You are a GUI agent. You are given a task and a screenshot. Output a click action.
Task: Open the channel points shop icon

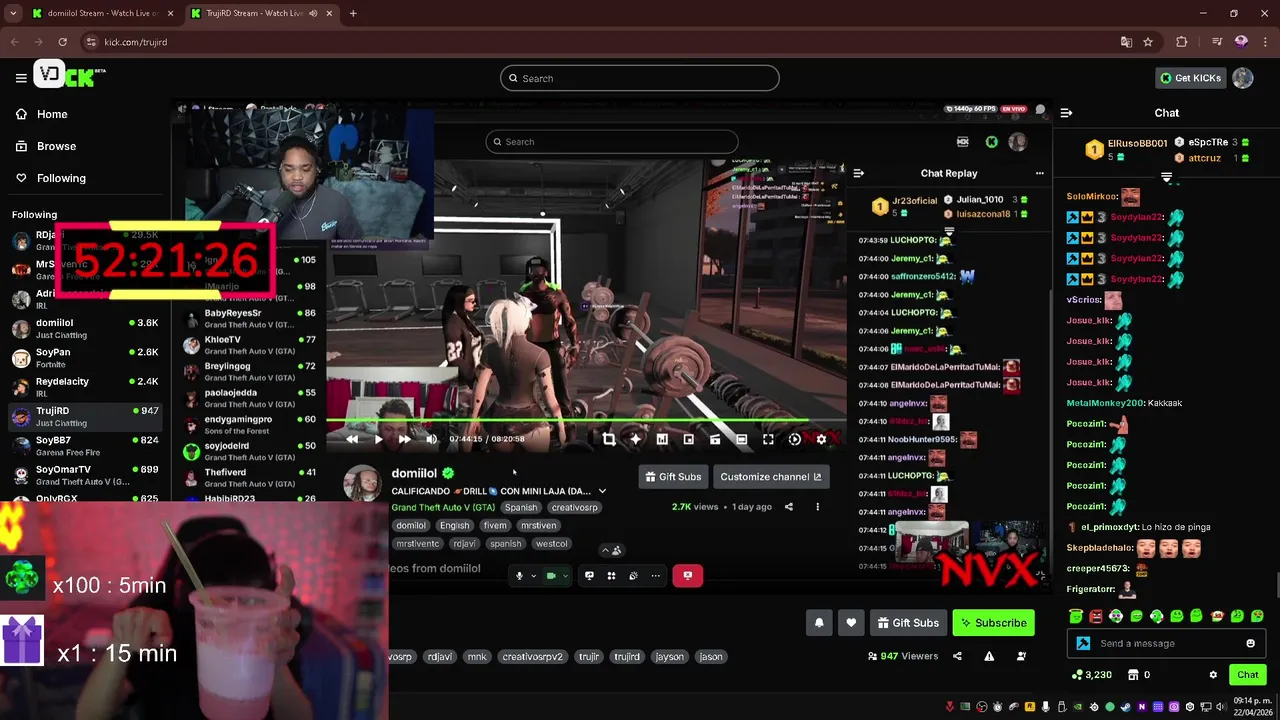point(1133,675)
